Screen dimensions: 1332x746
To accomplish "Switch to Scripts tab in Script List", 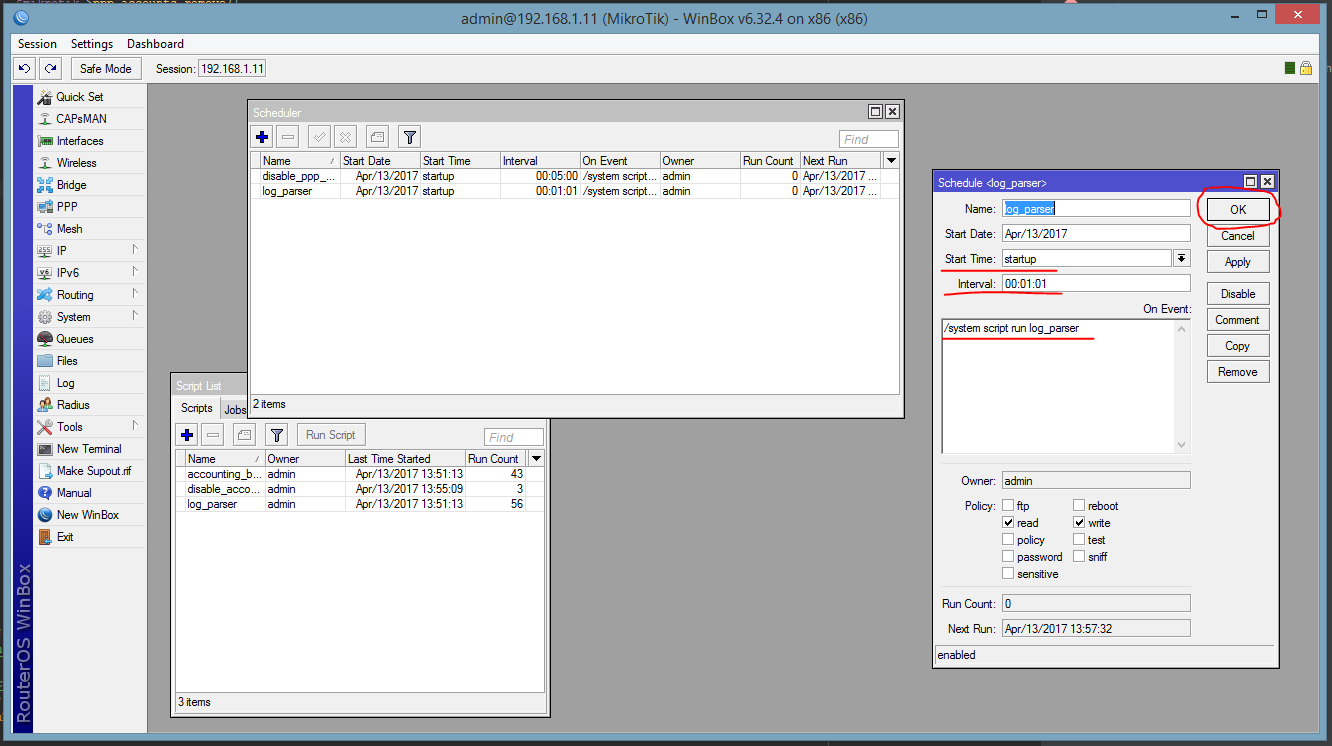I will coord(197,408).
